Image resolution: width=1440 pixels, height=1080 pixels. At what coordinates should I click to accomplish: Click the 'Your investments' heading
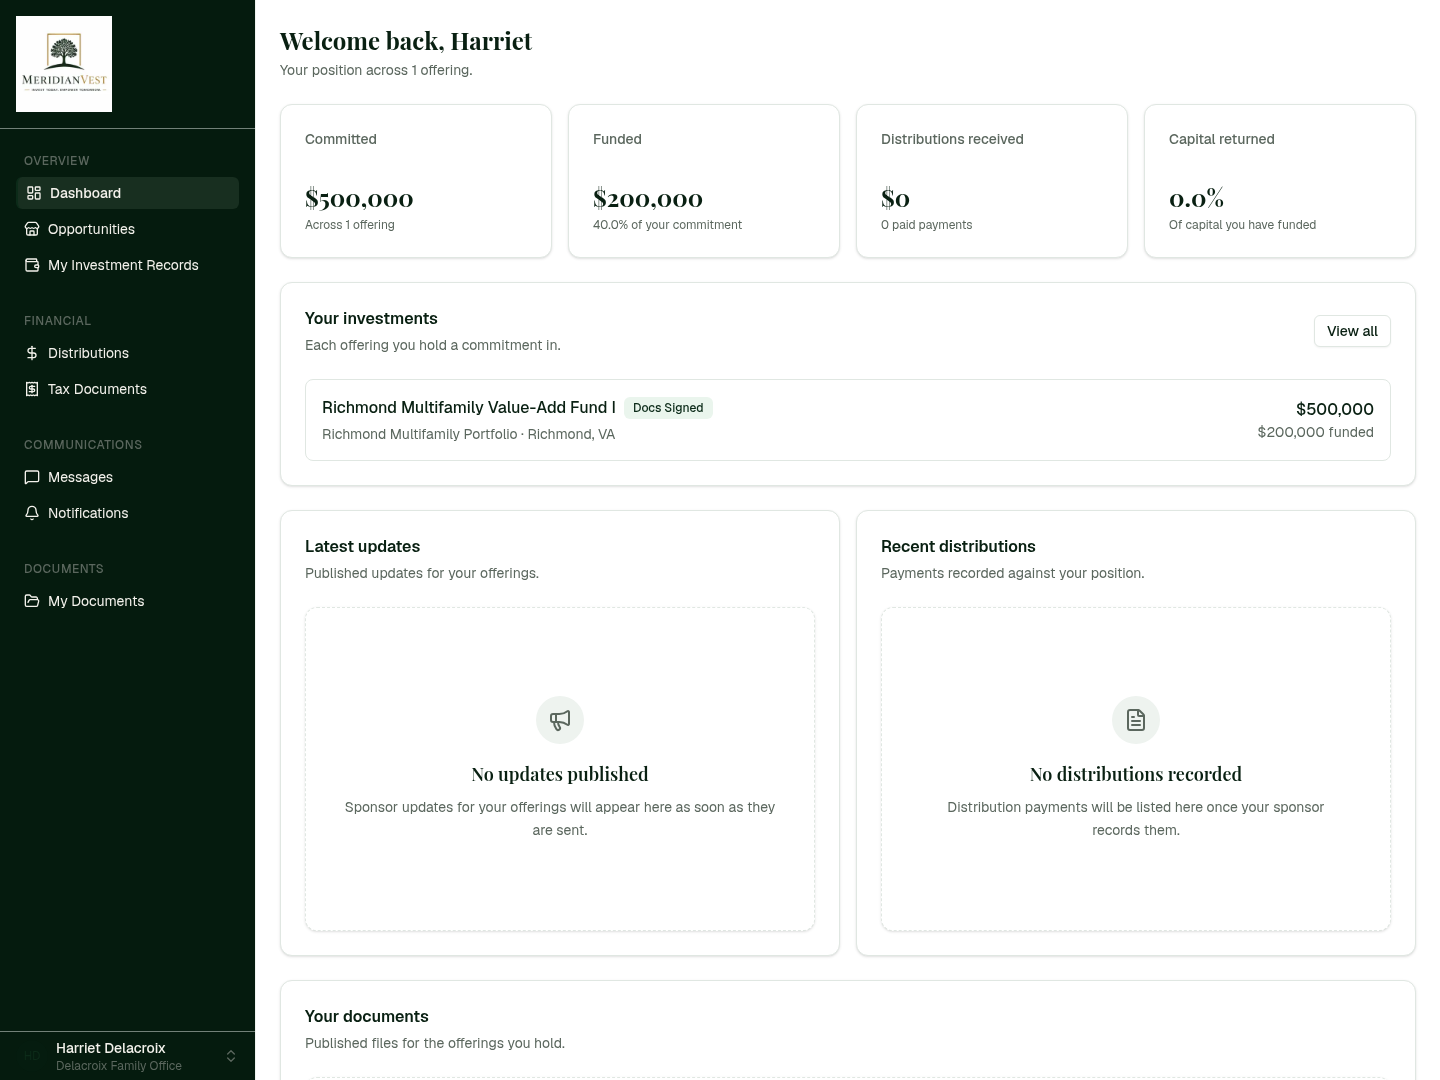[371, 318]
